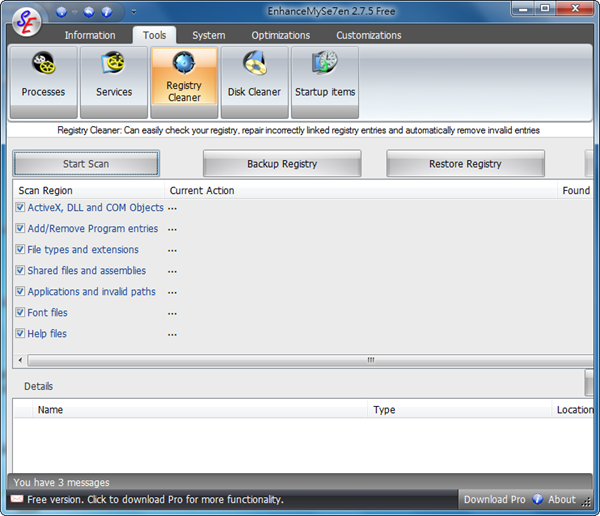Open the Disk Cleaner tool
The height and width of the screenshot is (516, 600).
tap(254, 82)
